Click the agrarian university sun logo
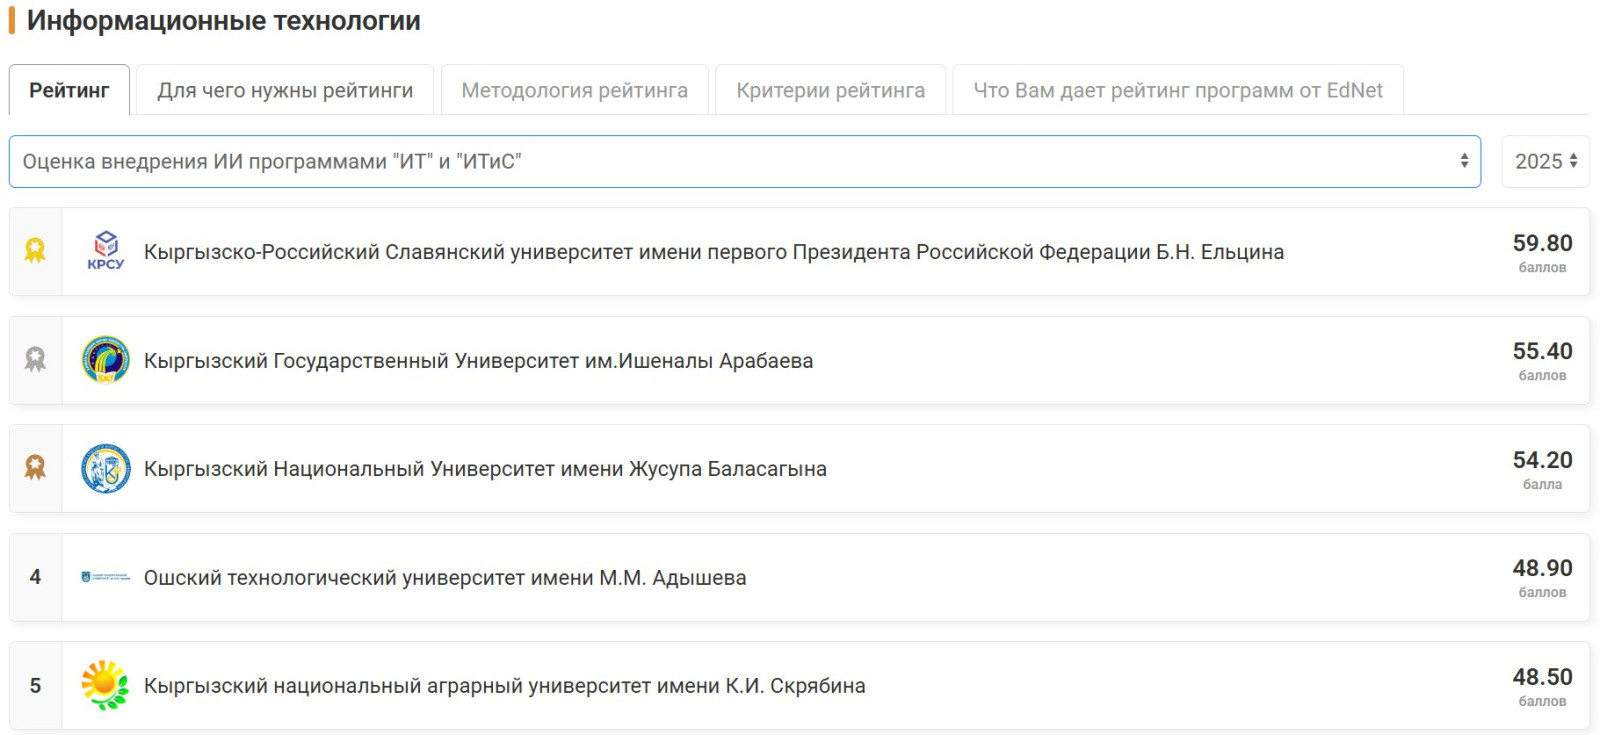The image size is (1600, 735). point(106,686)
